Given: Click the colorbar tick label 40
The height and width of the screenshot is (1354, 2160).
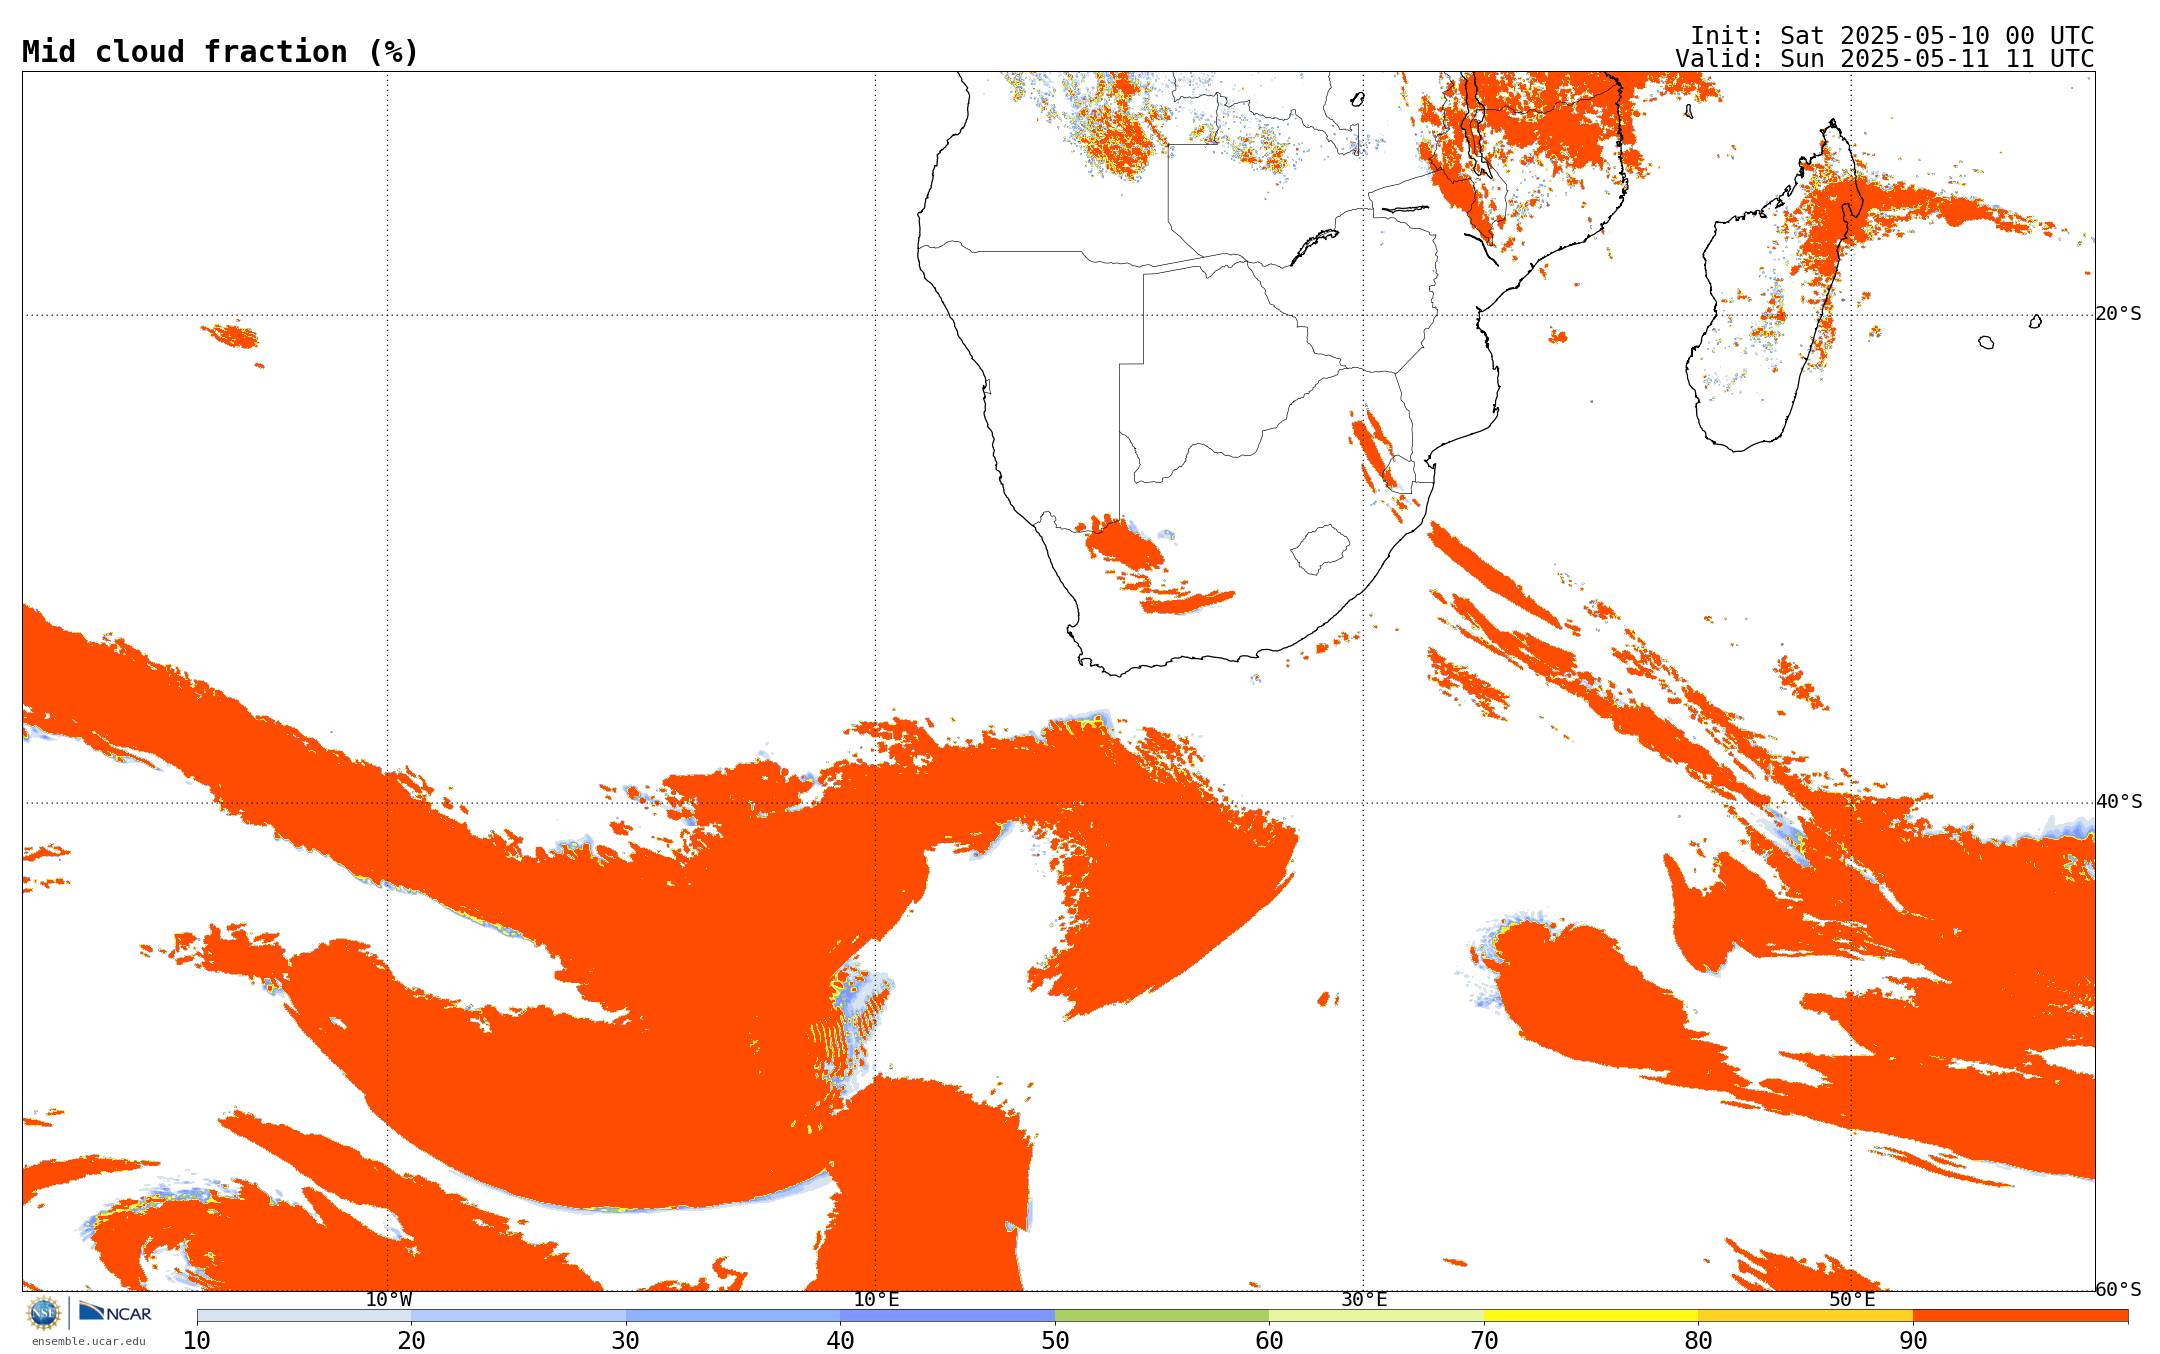Looking at the screenshot, I should coord(840,1340).
